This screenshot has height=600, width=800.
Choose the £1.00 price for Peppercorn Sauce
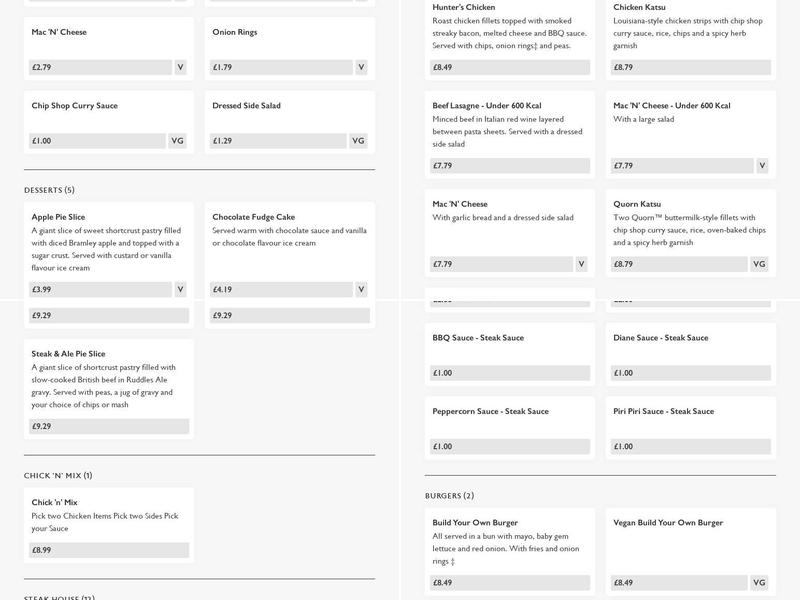pos(510,447)
